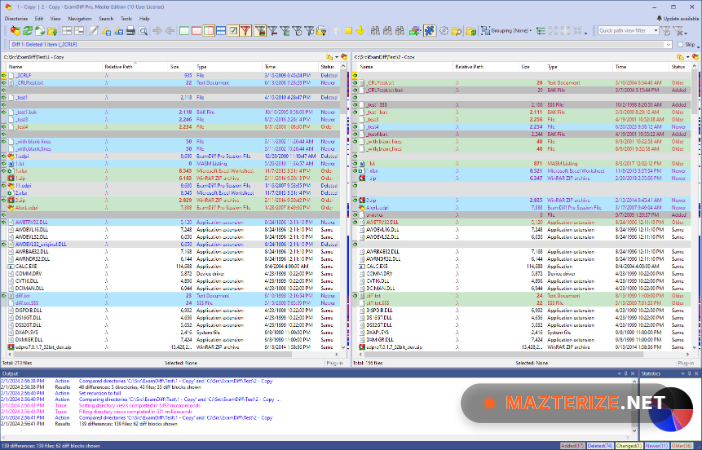702x450 pixels.
Task: Click the gray left arrow copy icon
Action: 170,30
